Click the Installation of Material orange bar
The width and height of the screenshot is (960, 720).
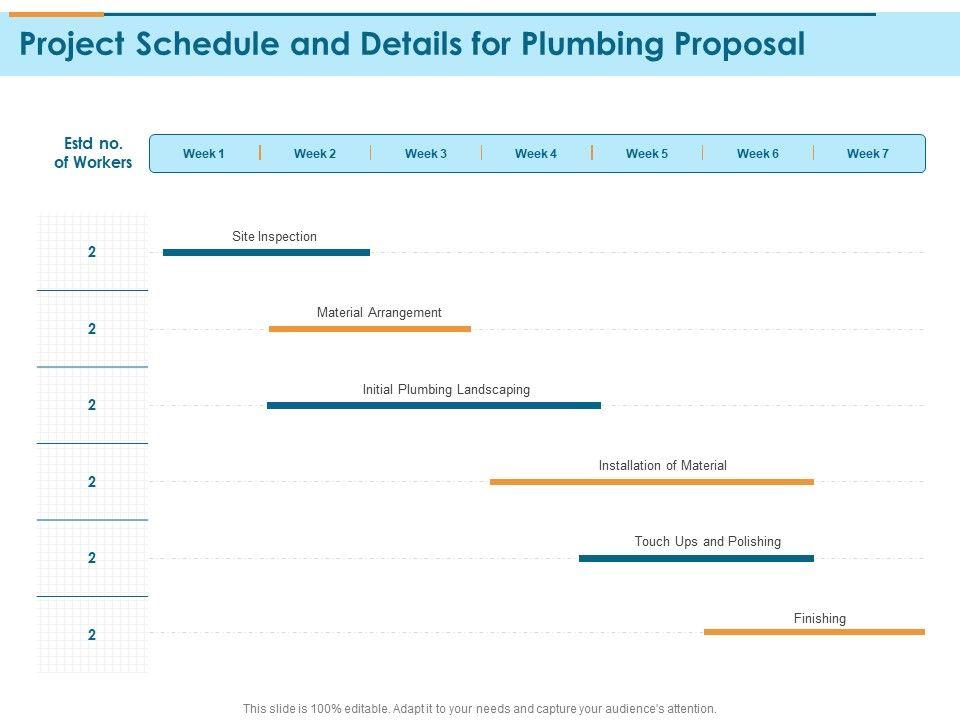point(652,482)
